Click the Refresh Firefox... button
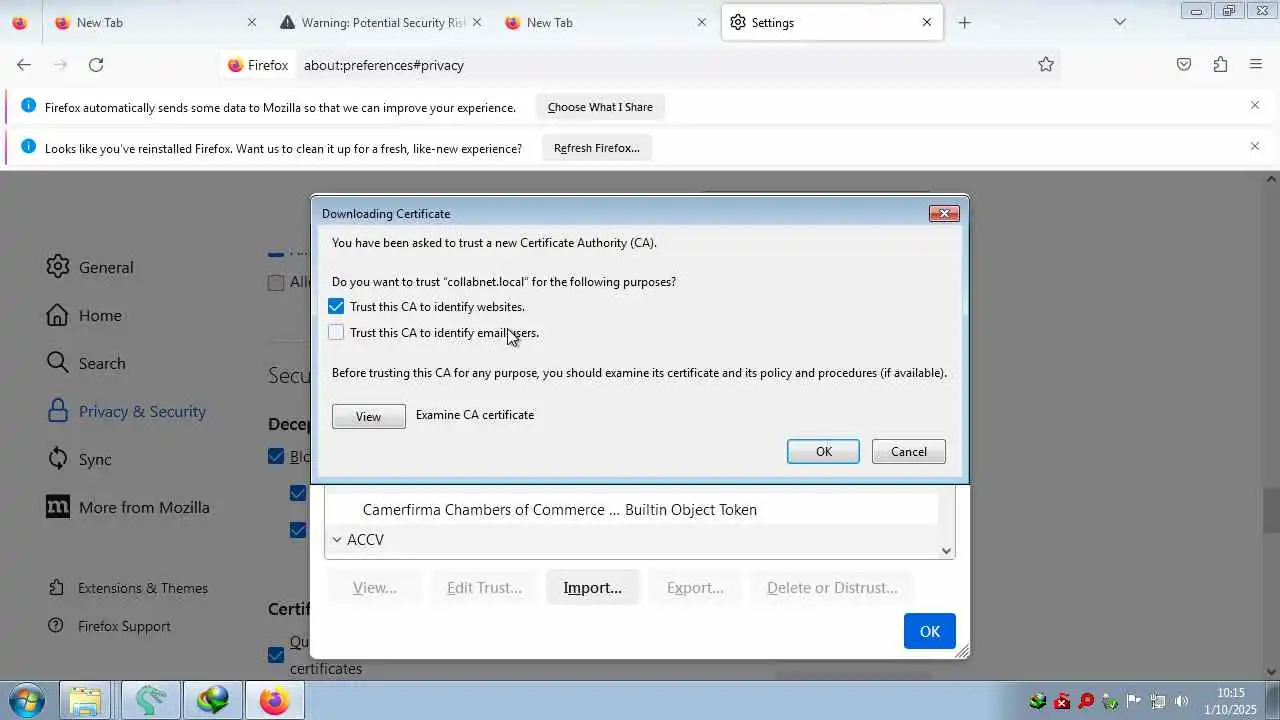The width and height of the screenshot is (1280, 720). coord(597,148)
